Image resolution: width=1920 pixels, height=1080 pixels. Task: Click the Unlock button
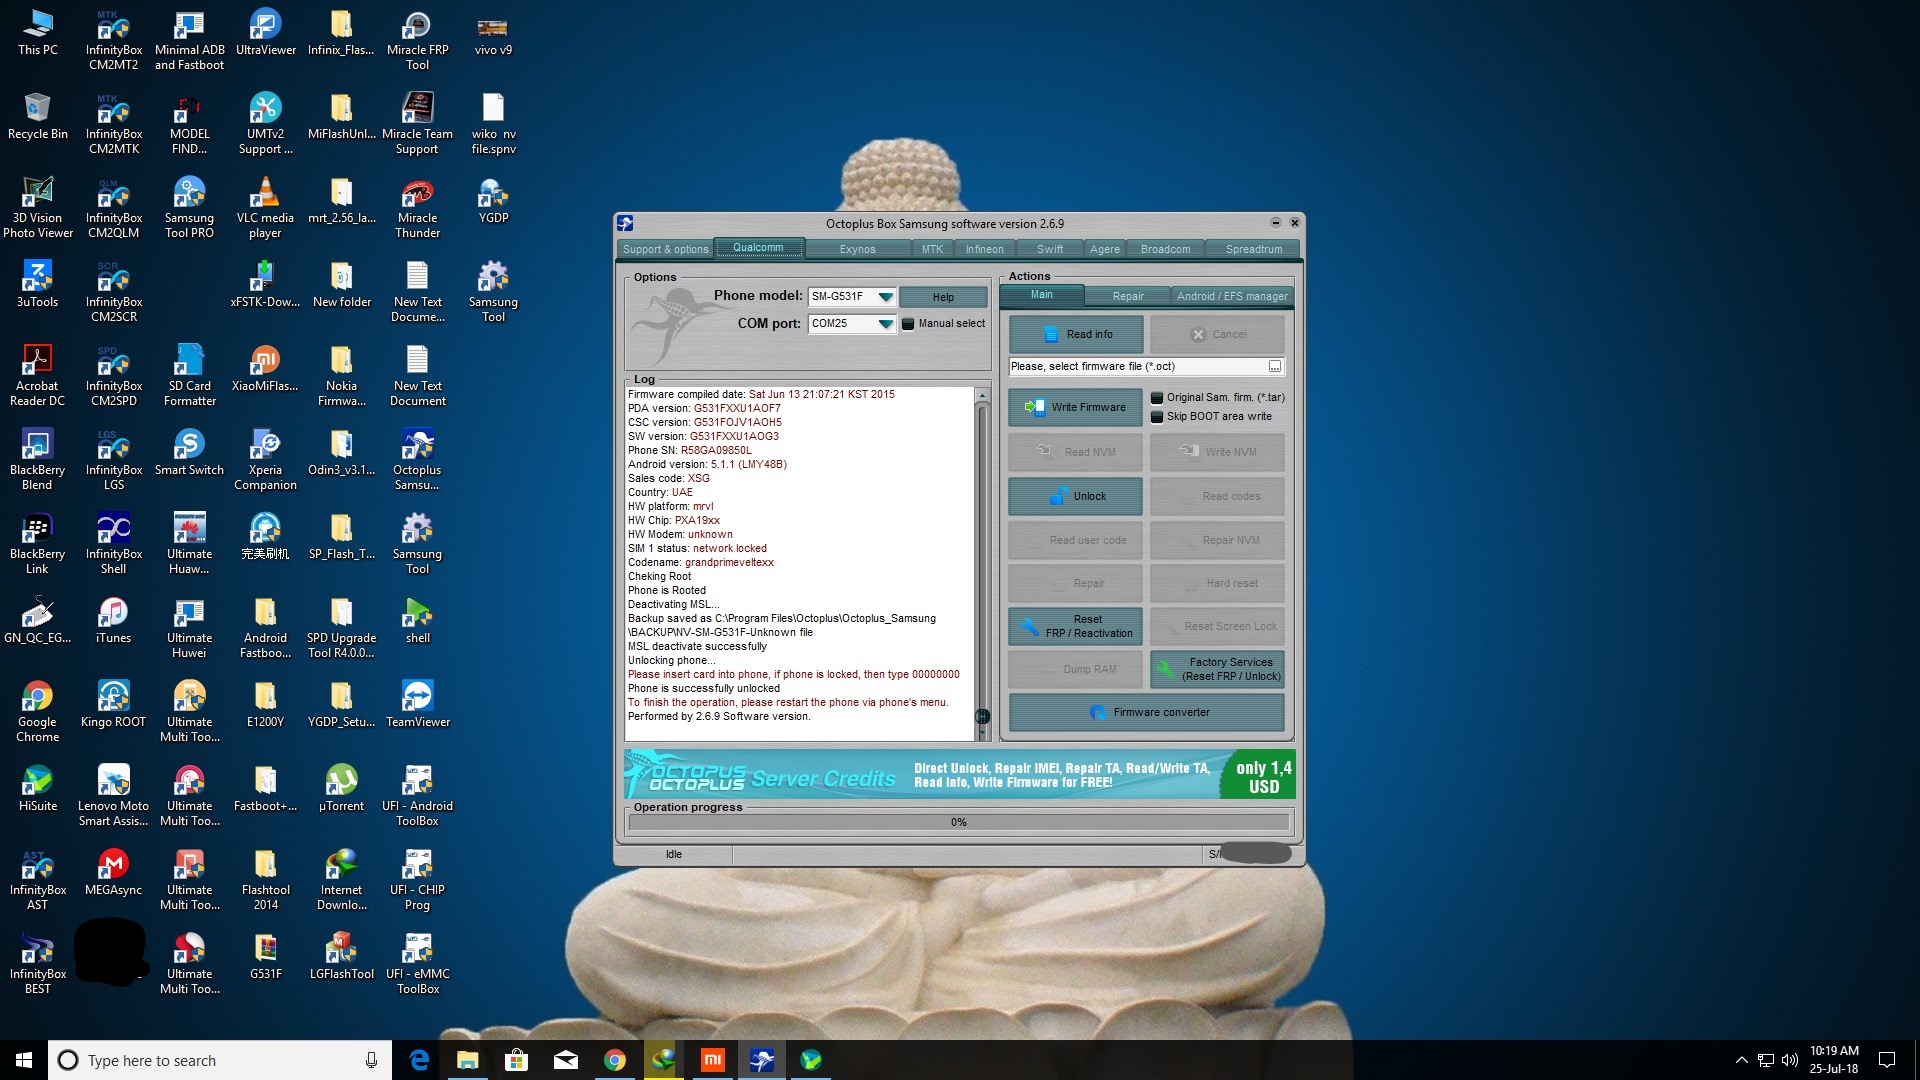tap(1075, 496)
